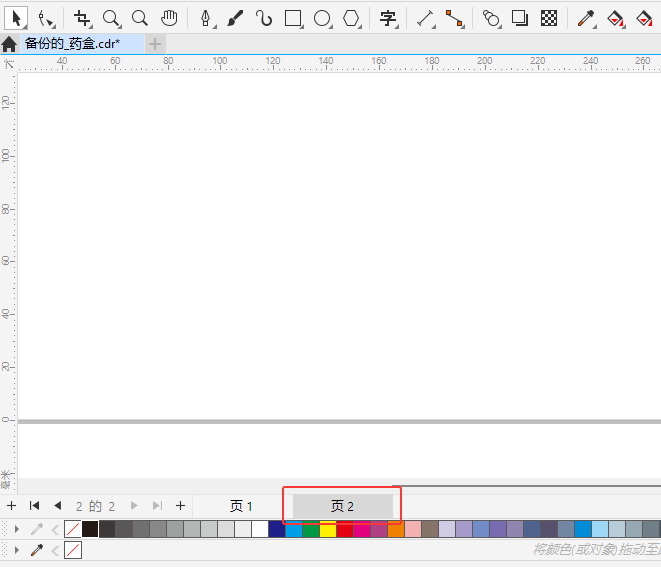The height and width of the screenshot is (567, 661).
Task: Select the Zoom tool
Action: pyautogui.click(x=111, y=19)
